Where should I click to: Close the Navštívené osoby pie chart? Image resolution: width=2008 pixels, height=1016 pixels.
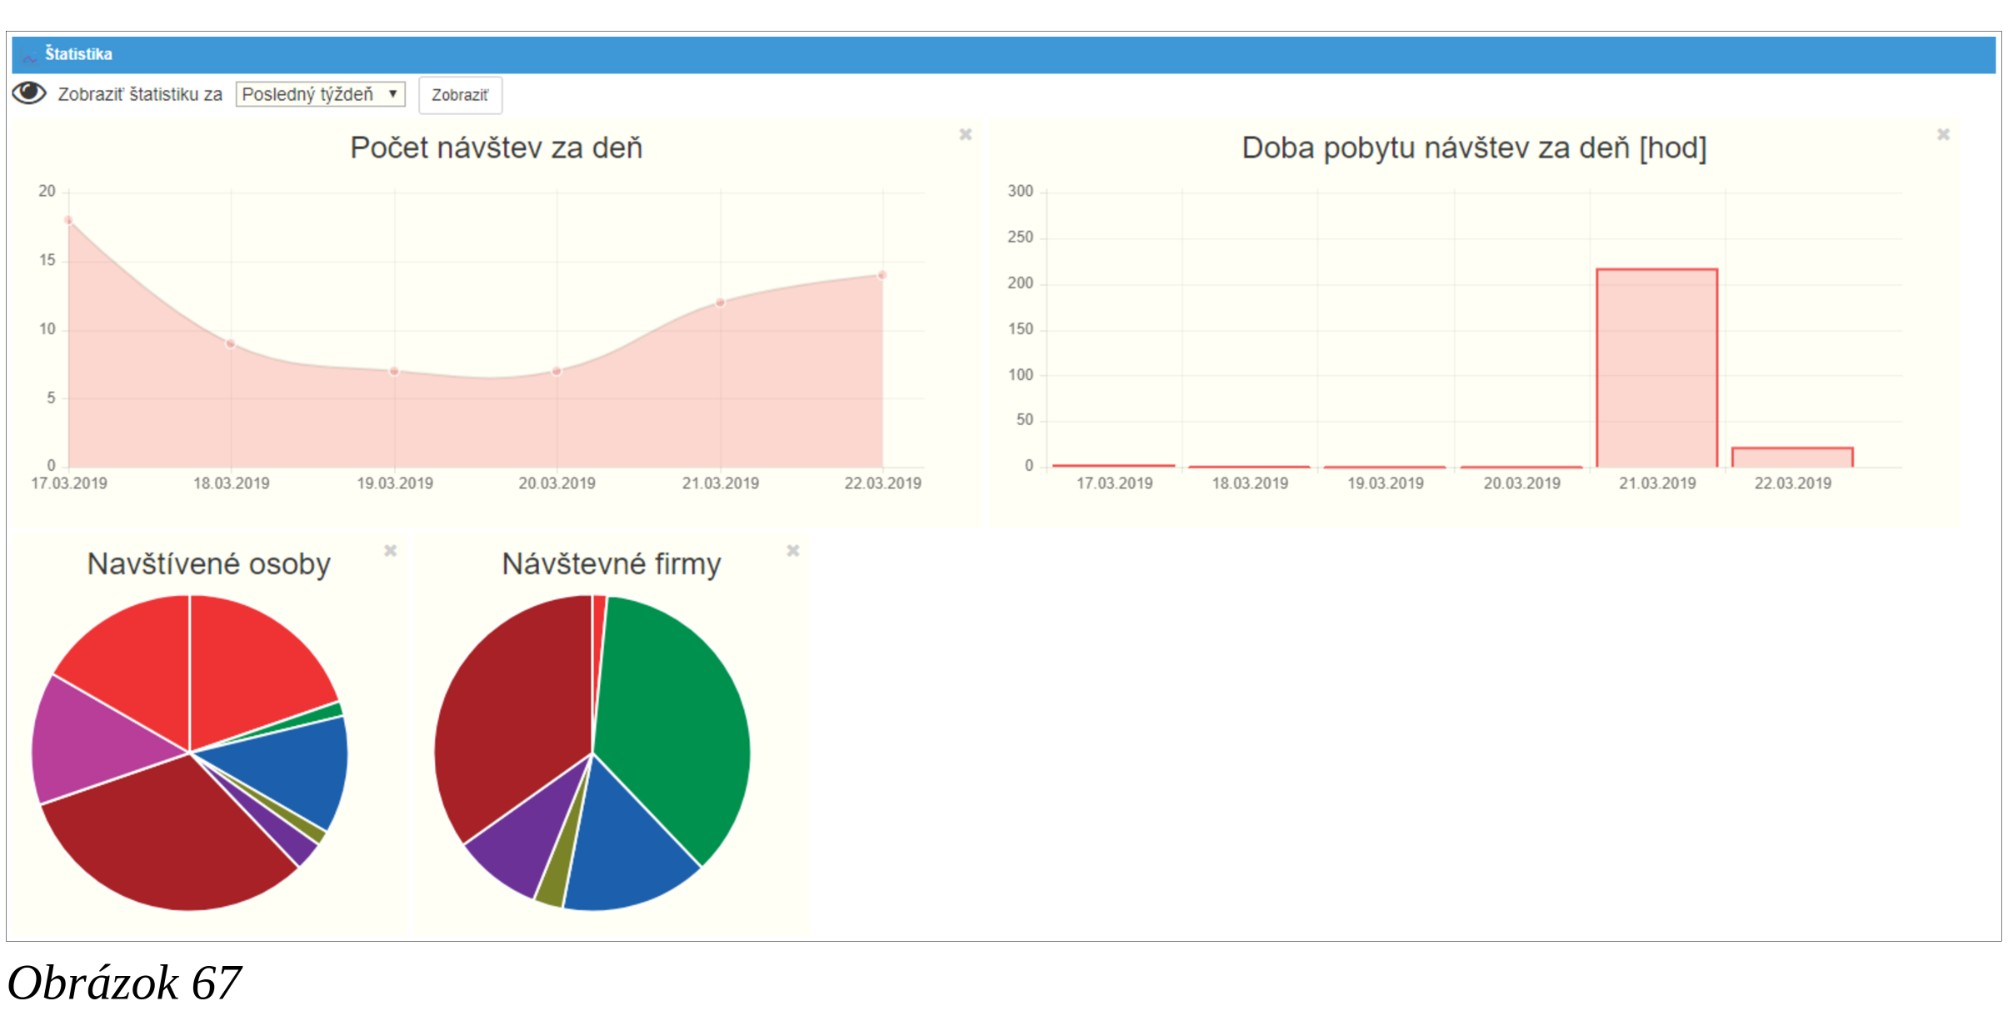point(390,551)
